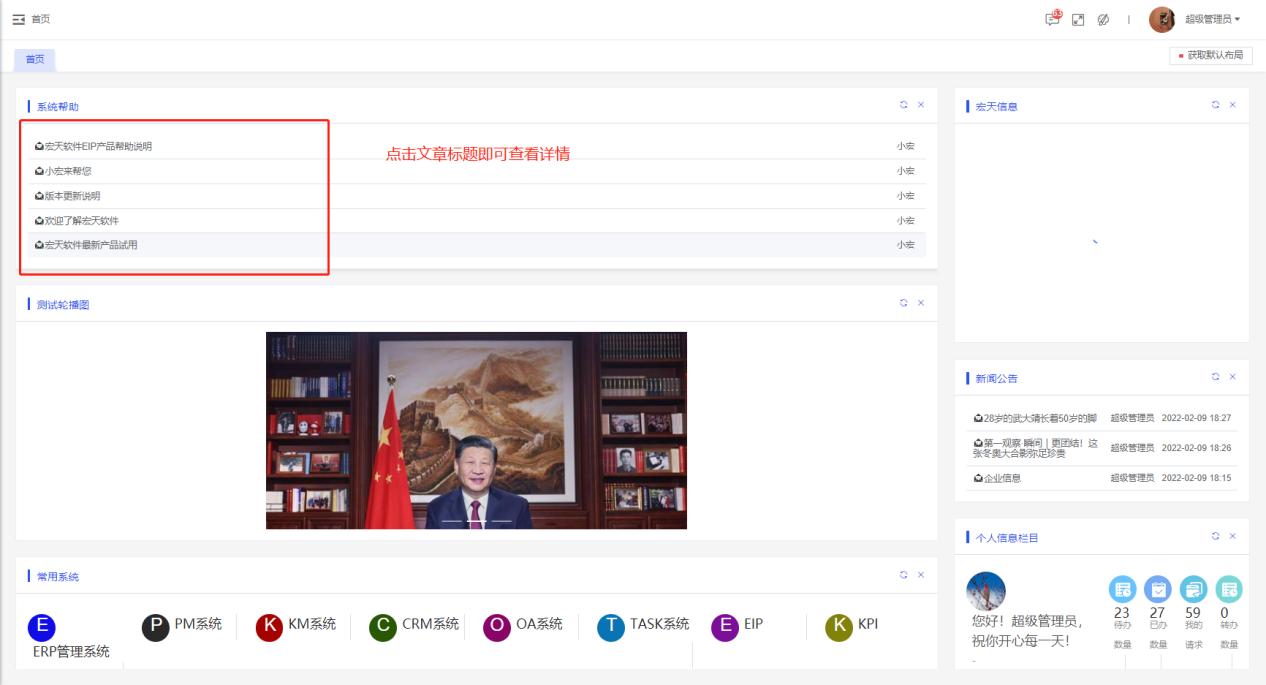The height and width of the screenshot is (685, 1266).
Task: Click the 转办 transferred count icon
Action: click(x=1229, y=589)
